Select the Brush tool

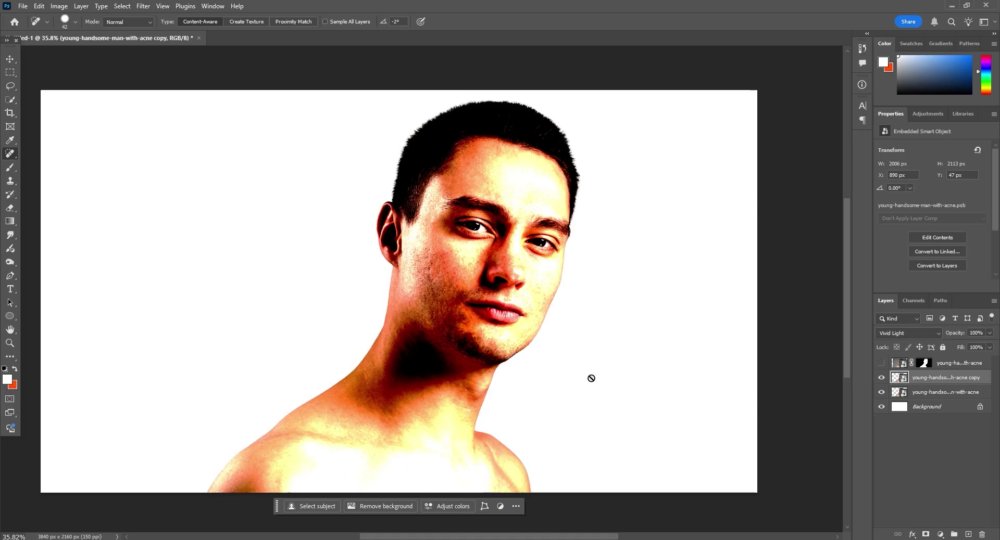10,167
